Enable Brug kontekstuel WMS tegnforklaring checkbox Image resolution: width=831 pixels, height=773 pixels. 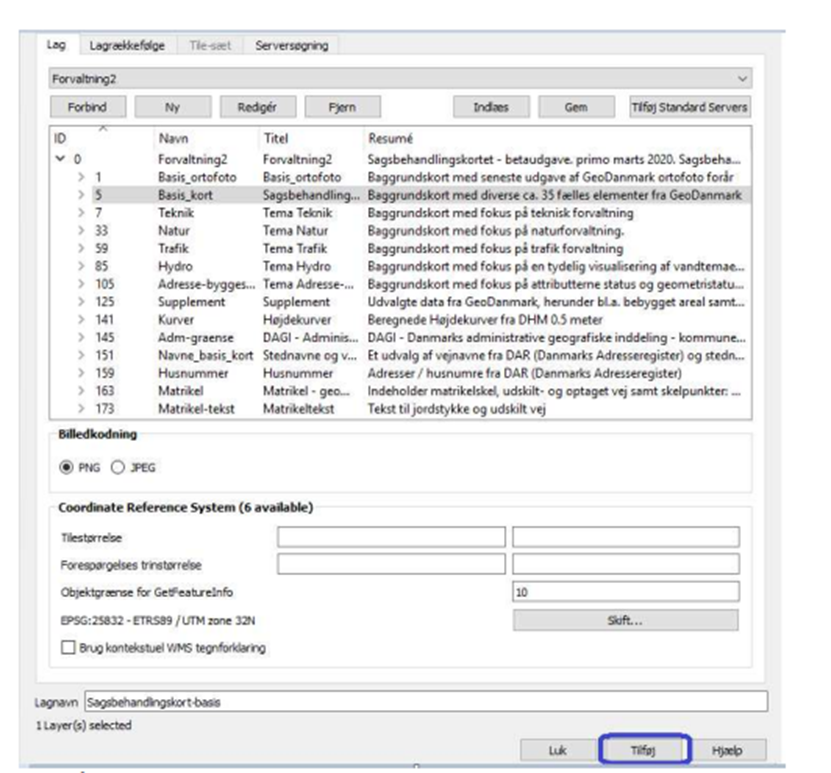[x=68, y=647]
